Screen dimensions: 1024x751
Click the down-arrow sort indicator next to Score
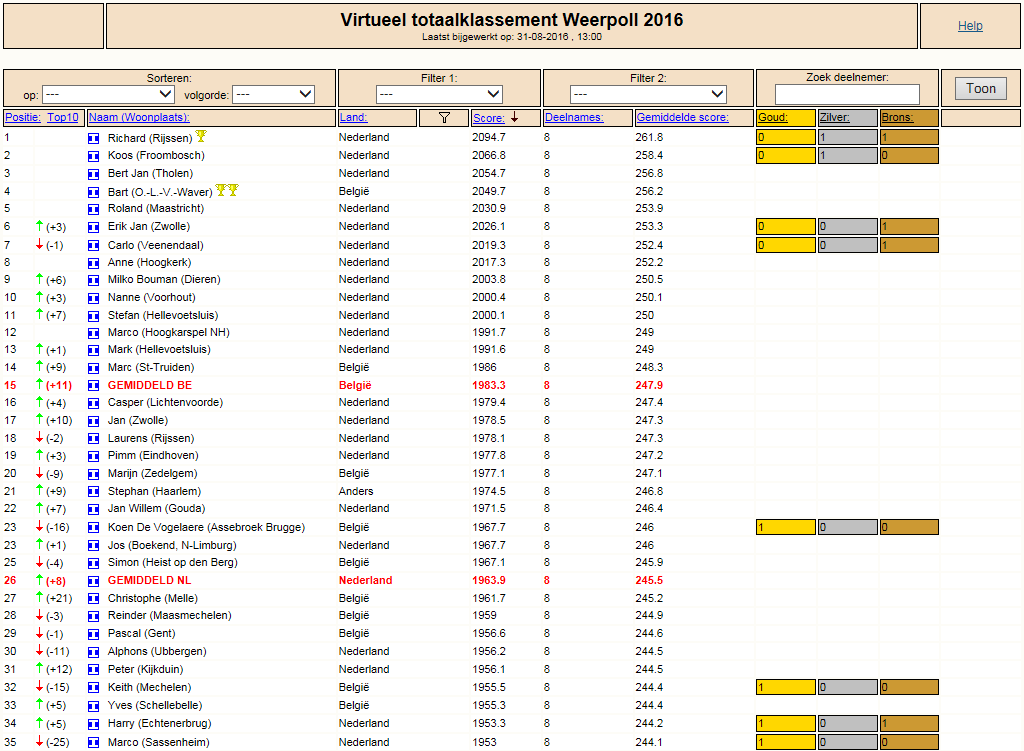pyautogui.click(x=515, y=117)
